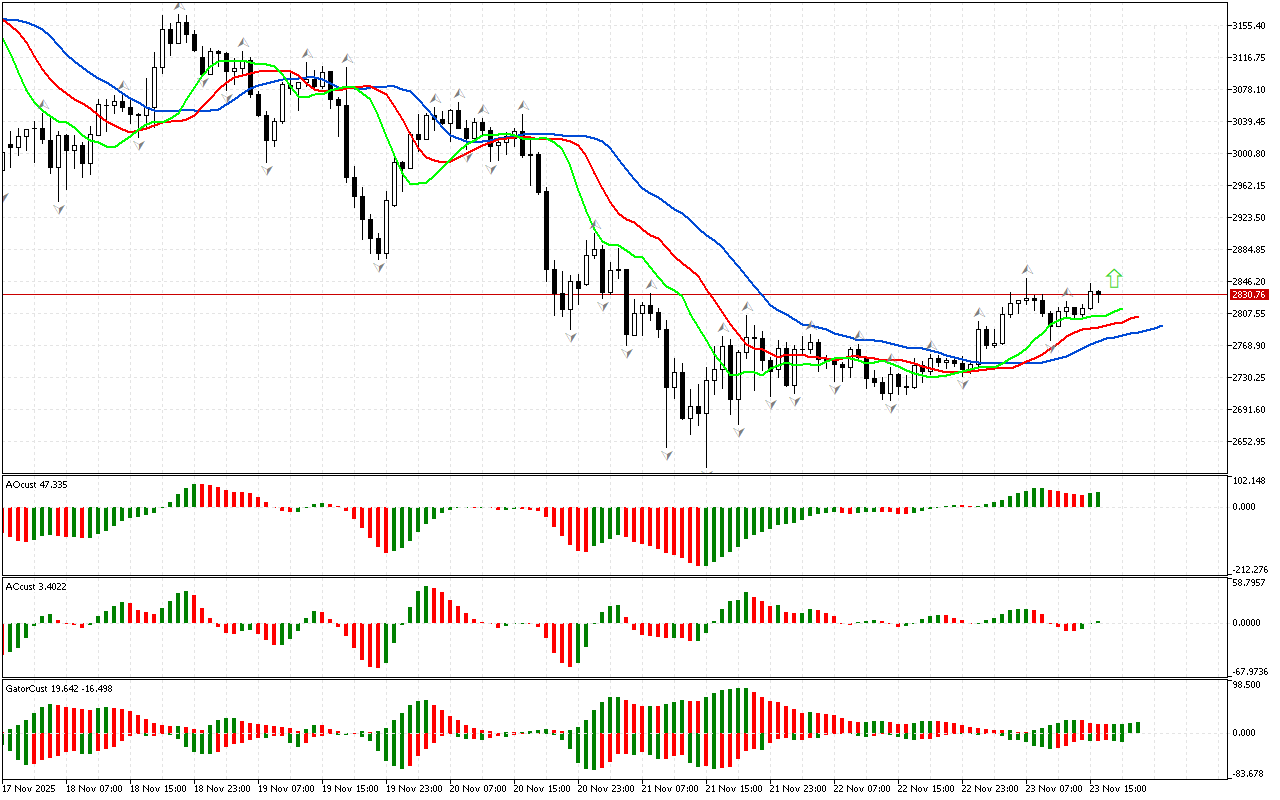Click the AOcust 47.335 indicator label
1280x800 pixels.
(37, 484)
